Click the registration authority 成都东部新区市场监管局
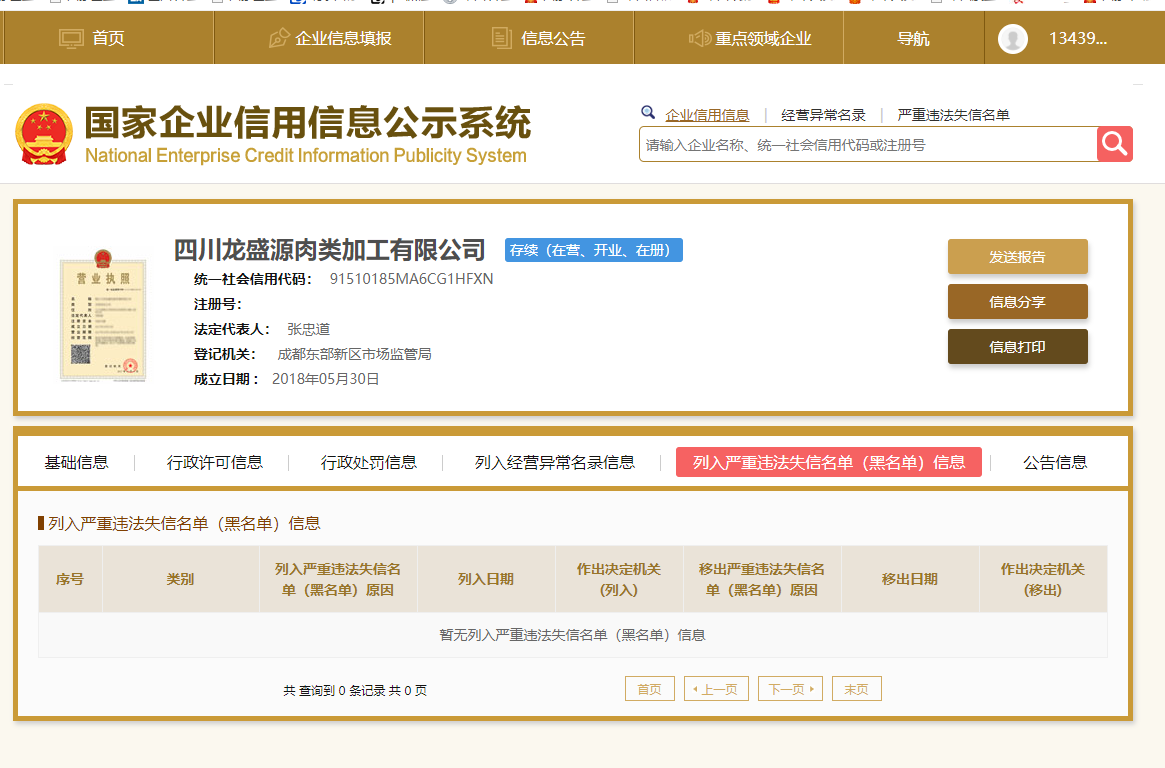1165x768 pixels. [354, 354]
